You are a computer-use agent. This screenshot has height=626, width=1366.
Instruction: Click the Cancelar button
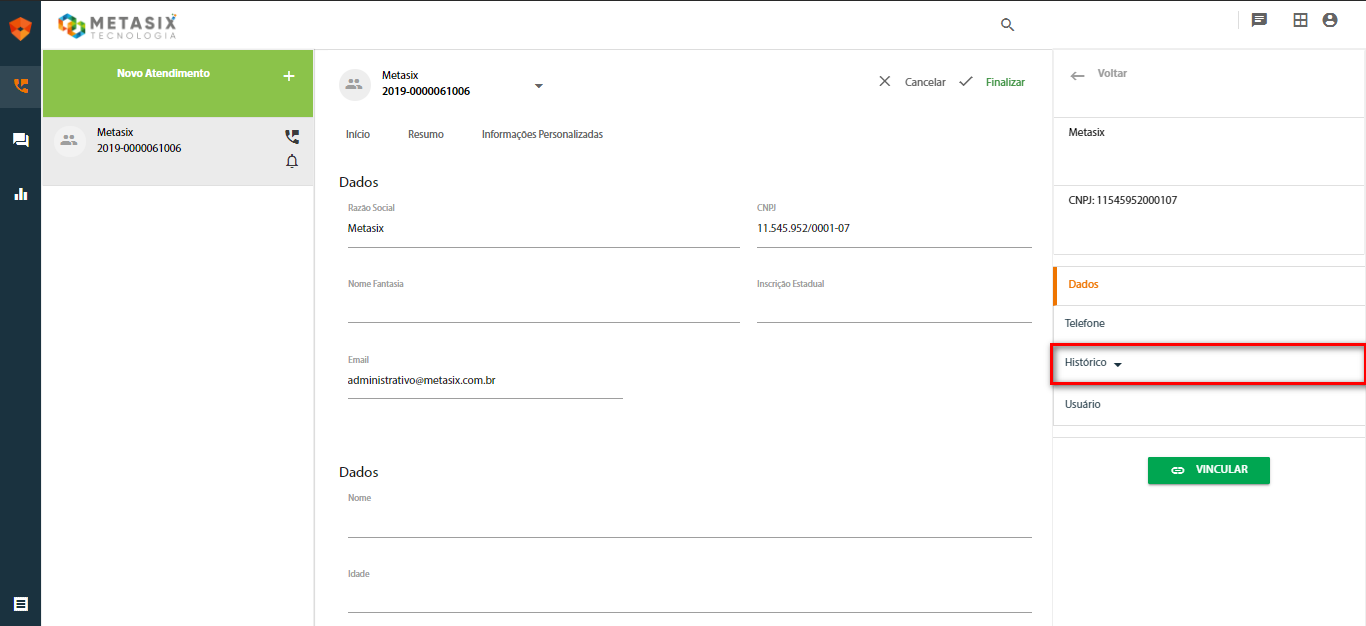click(925, 82)
